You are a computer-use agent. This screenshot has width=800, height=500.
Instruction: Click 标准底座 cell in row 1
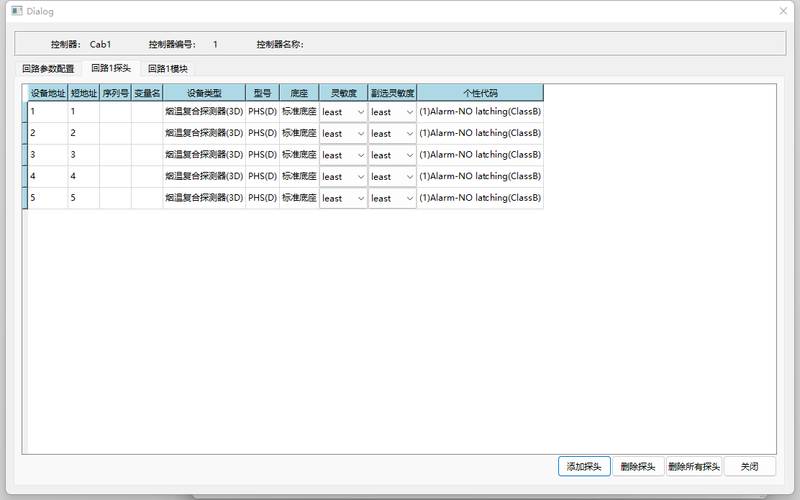299,112
